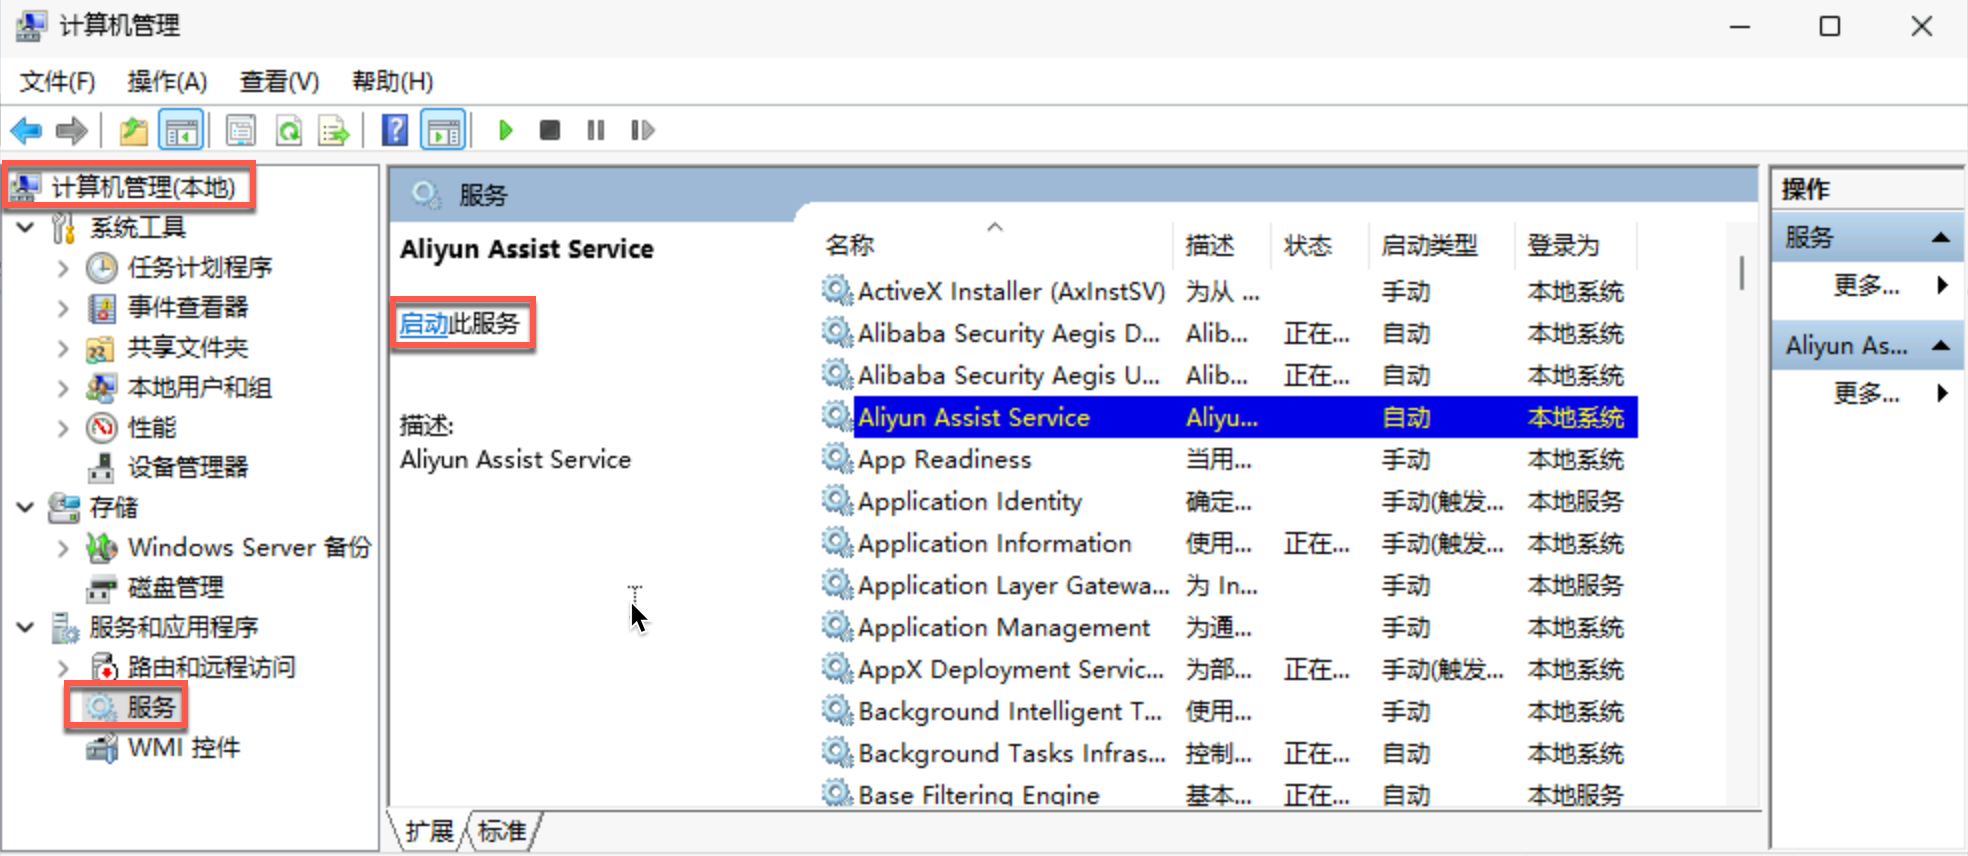Viewport: 1968px width, 856px height.
Task: Stop the service with the square icon
Action: [549, 130]
